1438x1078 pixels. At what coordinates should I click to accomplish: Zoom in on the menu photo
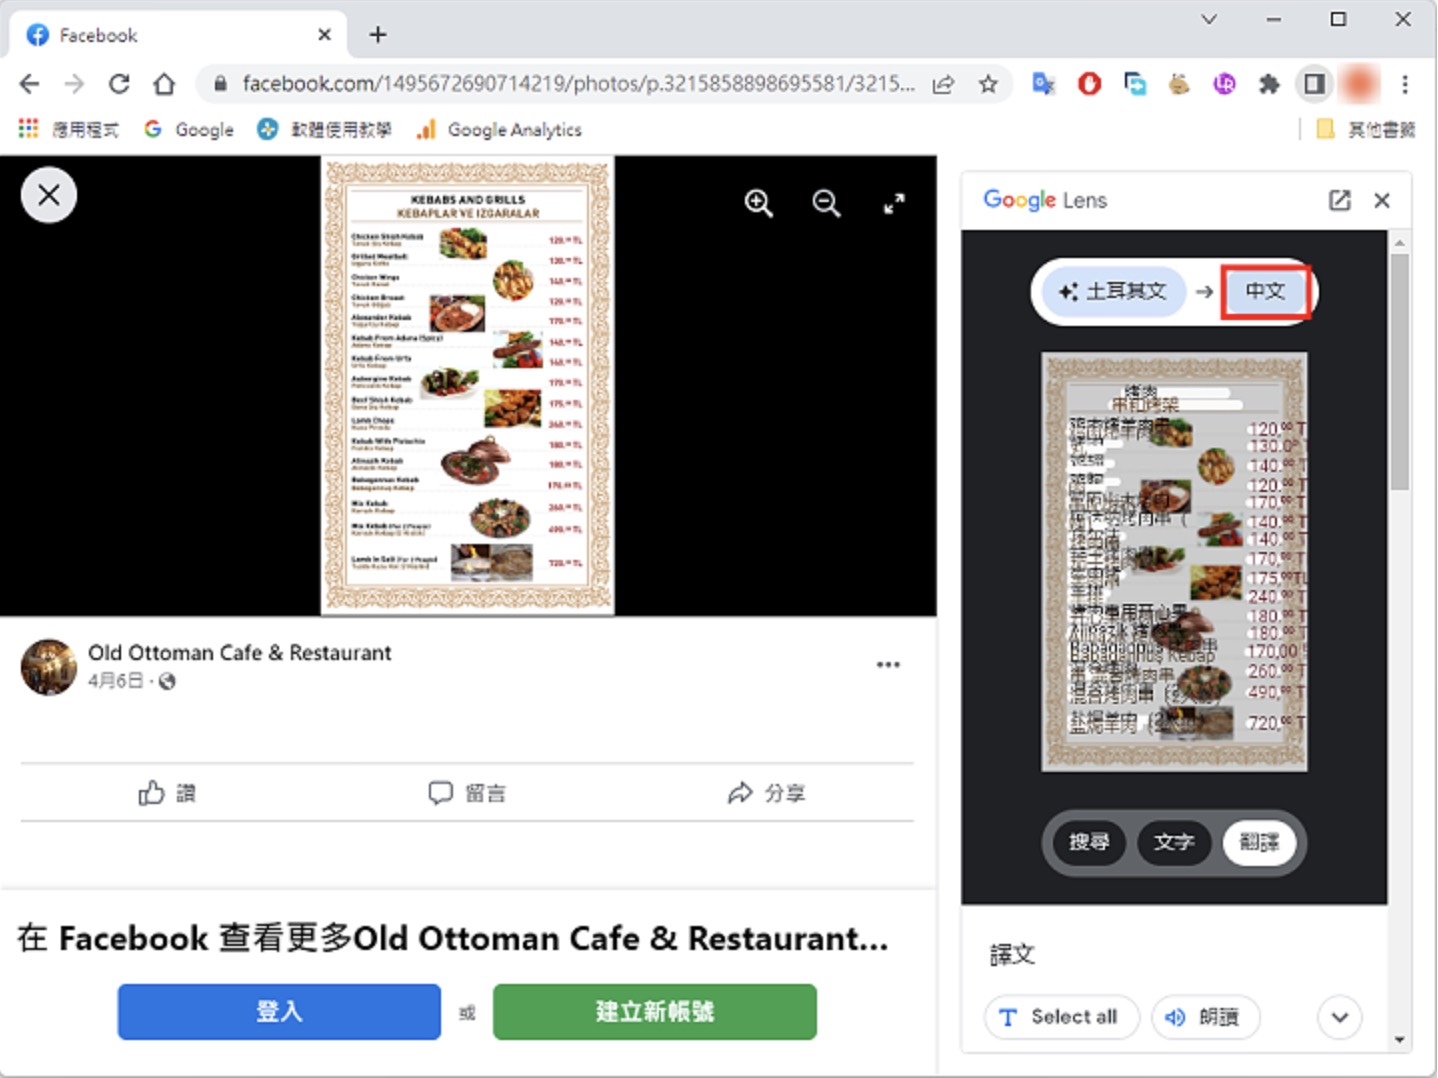[x=759, y=204]
